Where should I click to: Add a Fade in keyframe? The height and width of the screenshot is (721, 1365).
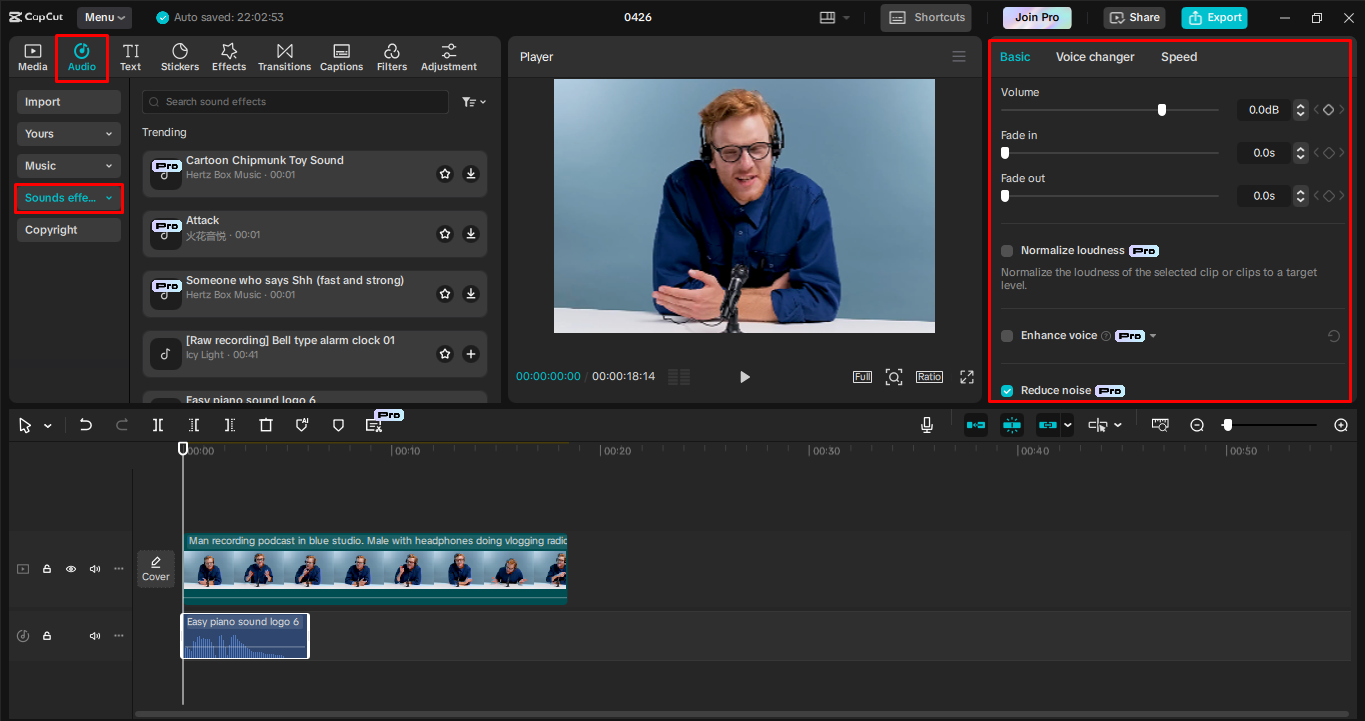coord(1329,153)
